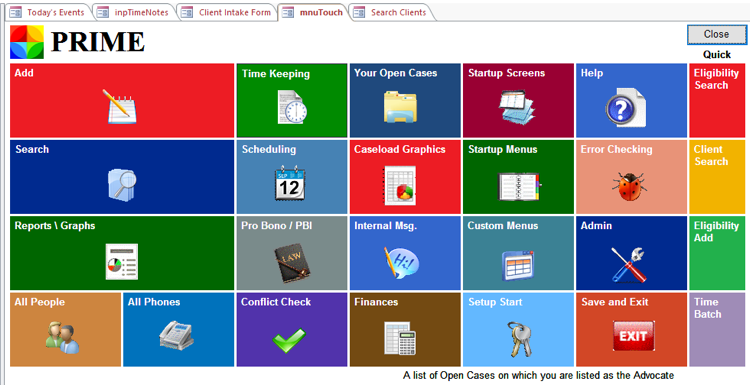This screenshot has height=385, width=750.
Task: Click the magnifying glass Search icon
Action: pos(122,184)
